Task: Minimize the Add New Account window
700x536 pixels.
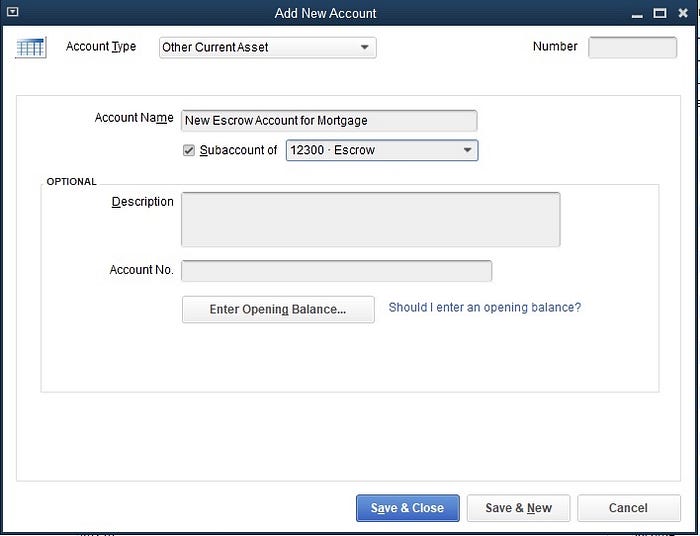Action: coord(637,14)
